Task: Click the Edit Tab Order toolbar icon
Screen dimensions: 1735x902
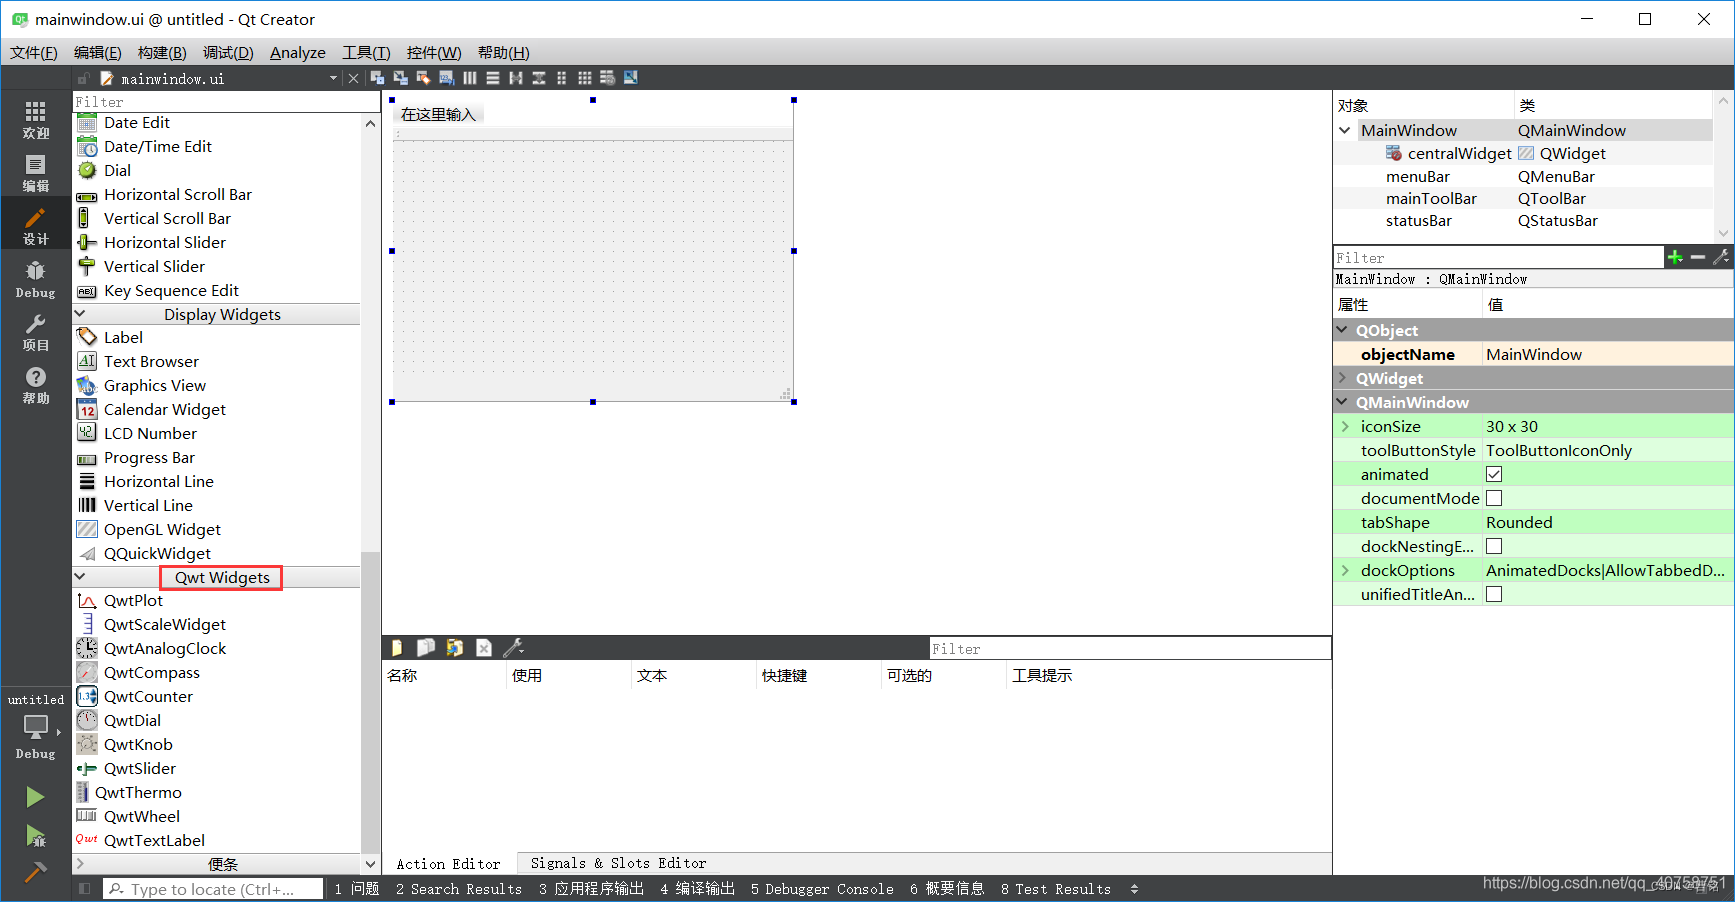Action: (x=447, y=77)
